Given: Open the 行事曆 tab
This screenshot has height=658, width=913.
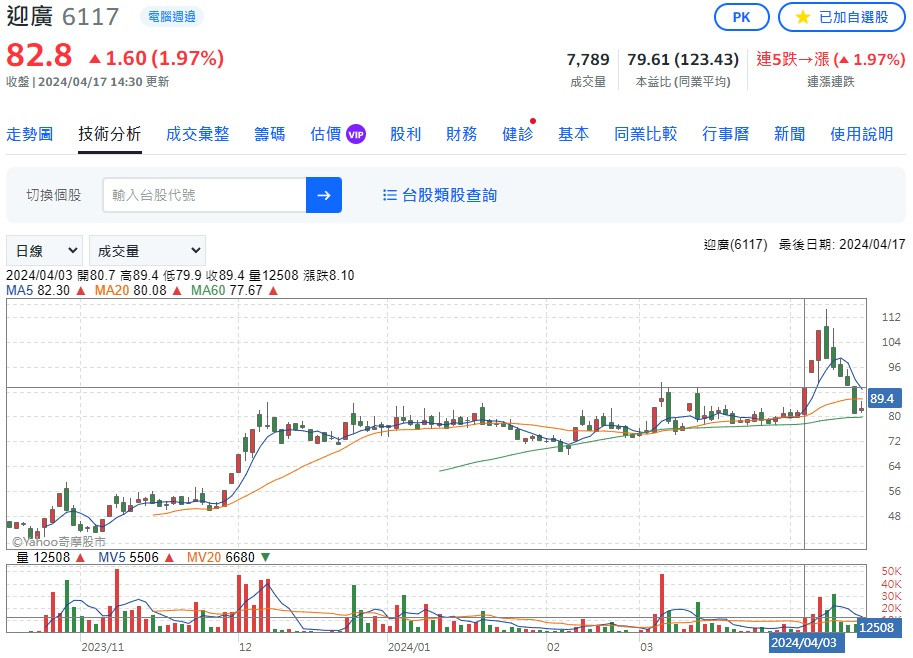Looking at the screenshot, I should (x=726, y=135).
